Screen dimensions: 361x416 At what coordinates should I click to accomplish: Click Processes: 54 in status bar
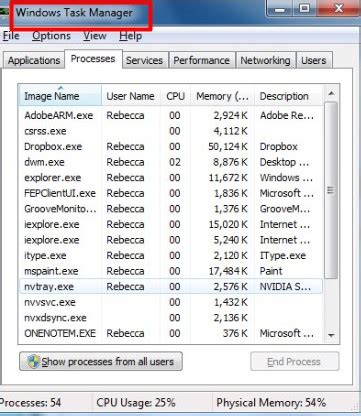pyautogui.click(x=31, y=403)
